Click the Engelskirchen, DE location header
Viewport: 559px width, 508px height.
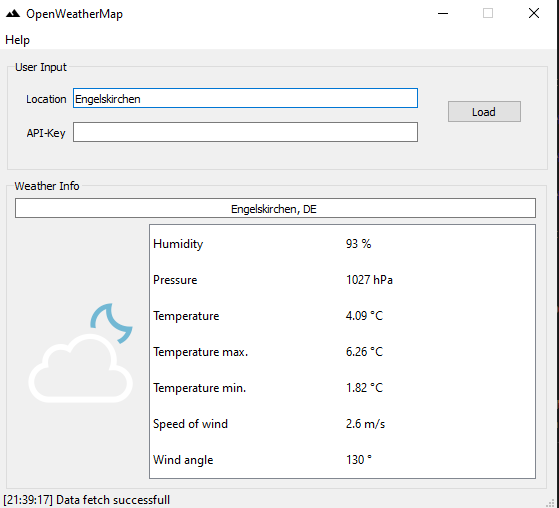pos(275,208)
